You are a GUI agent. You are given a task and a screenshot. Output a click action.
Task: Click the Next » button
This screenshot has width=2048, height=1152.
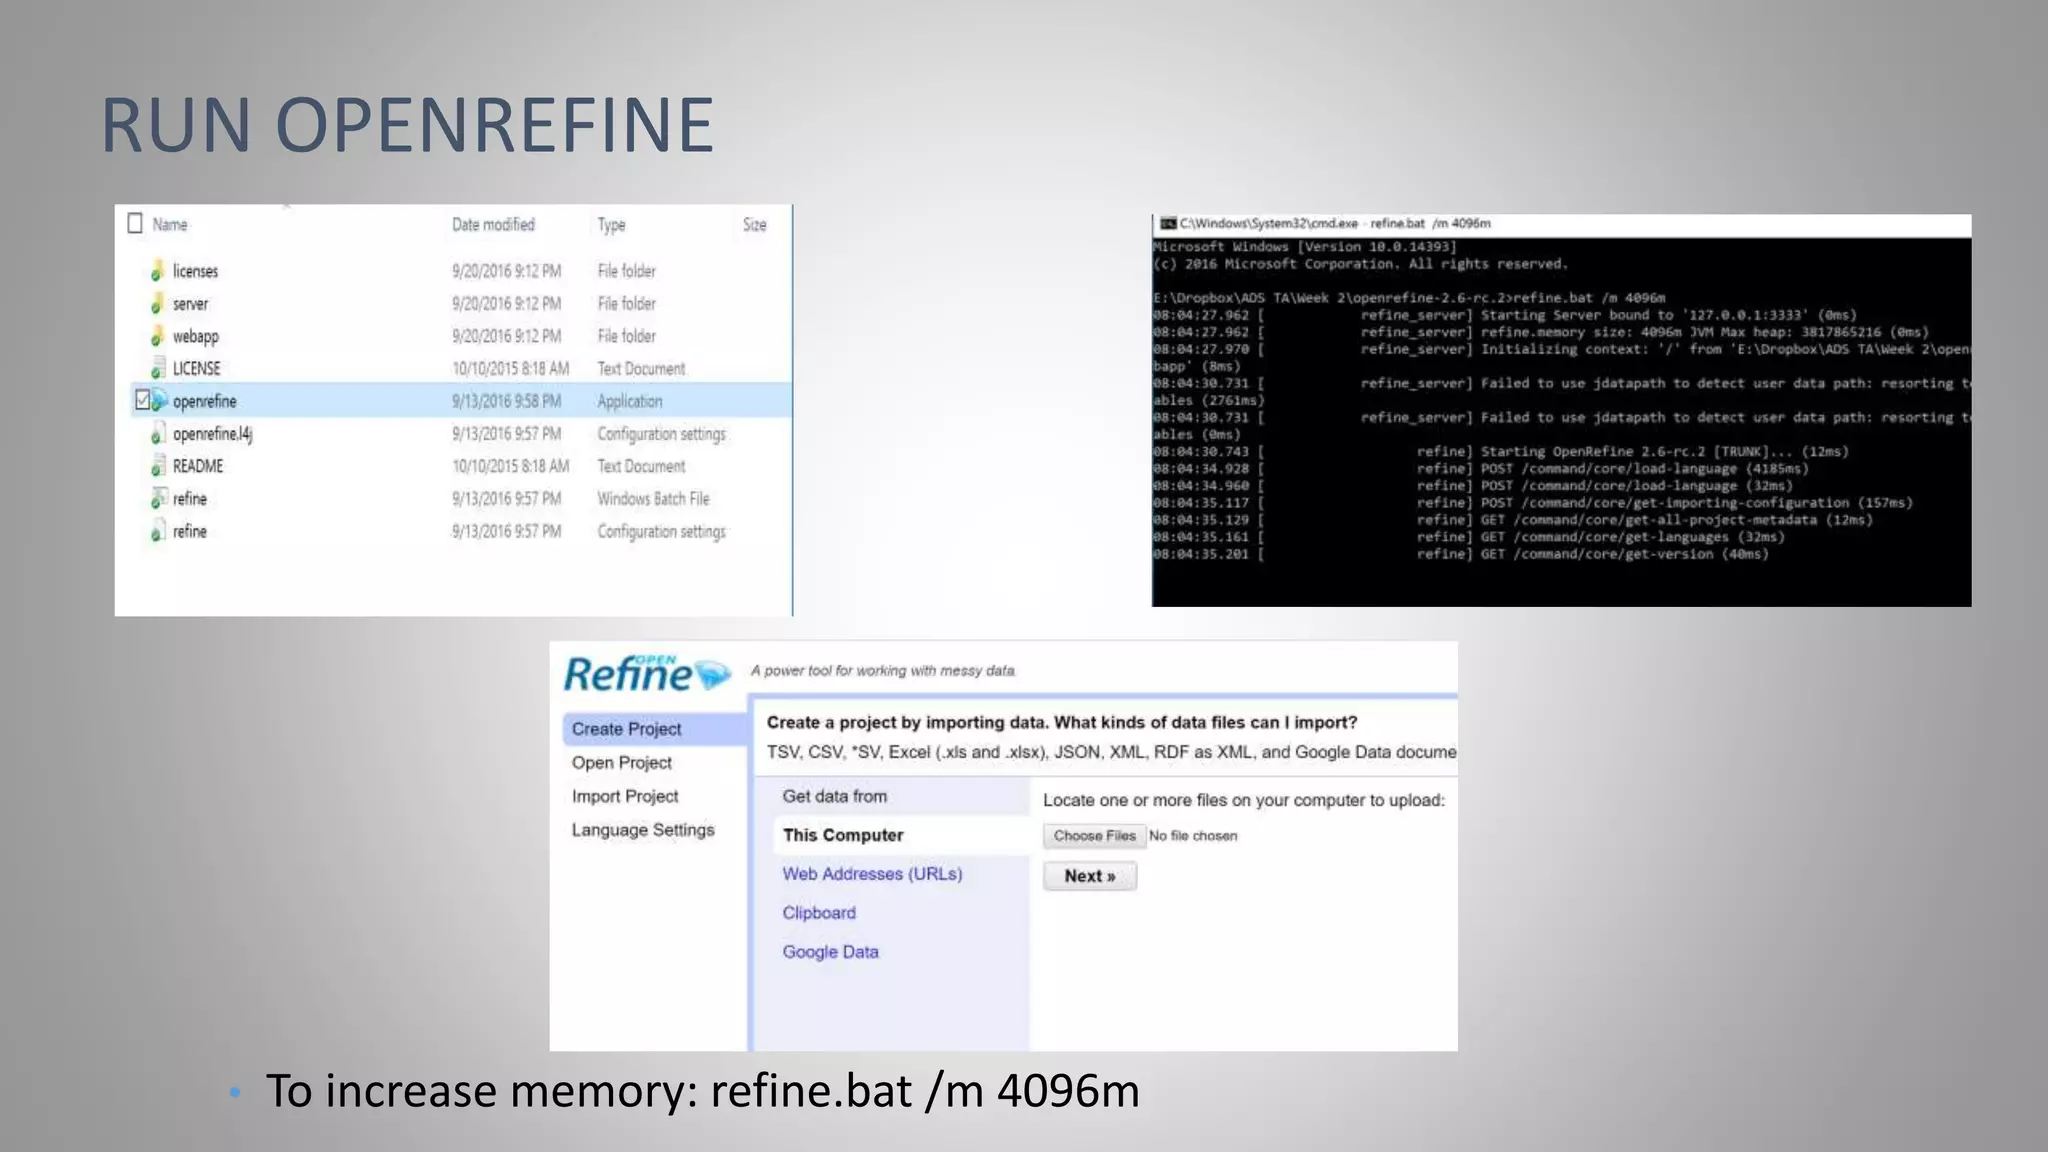coord(1090,876)
